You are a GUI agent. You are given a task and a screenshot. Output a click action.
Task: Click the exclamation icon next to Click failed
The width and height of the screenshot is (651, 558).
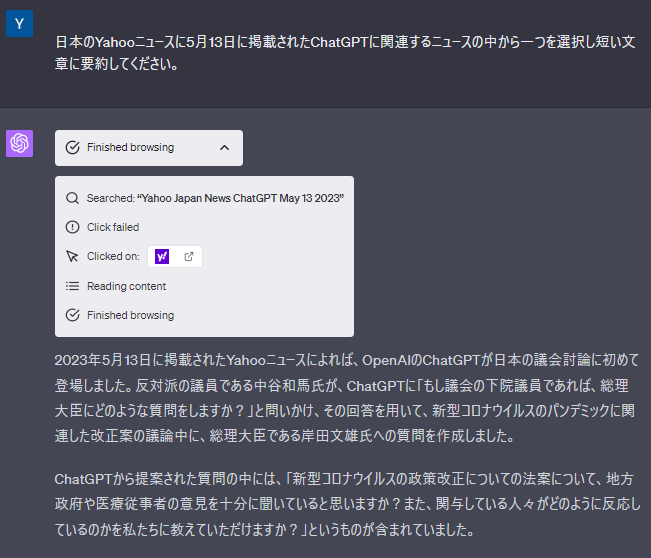click(73, 227)
